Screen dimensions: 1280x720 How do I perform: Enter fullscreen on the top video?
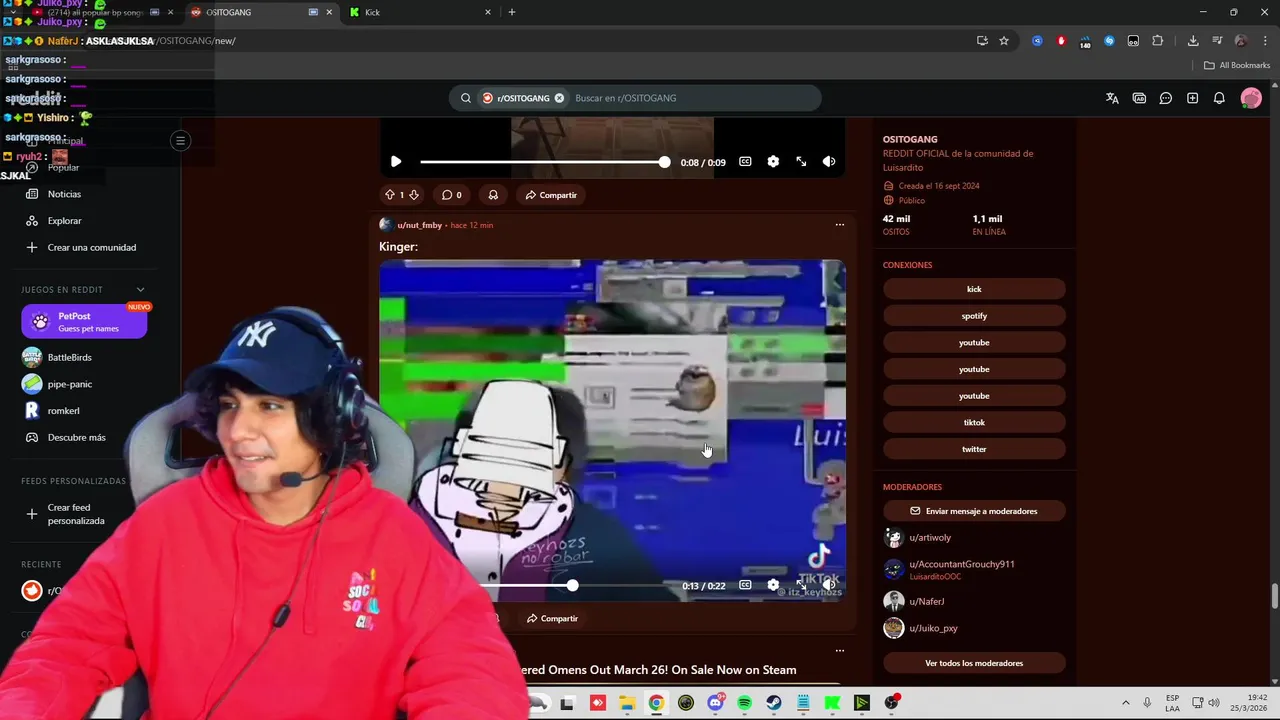tap(801, 162)
